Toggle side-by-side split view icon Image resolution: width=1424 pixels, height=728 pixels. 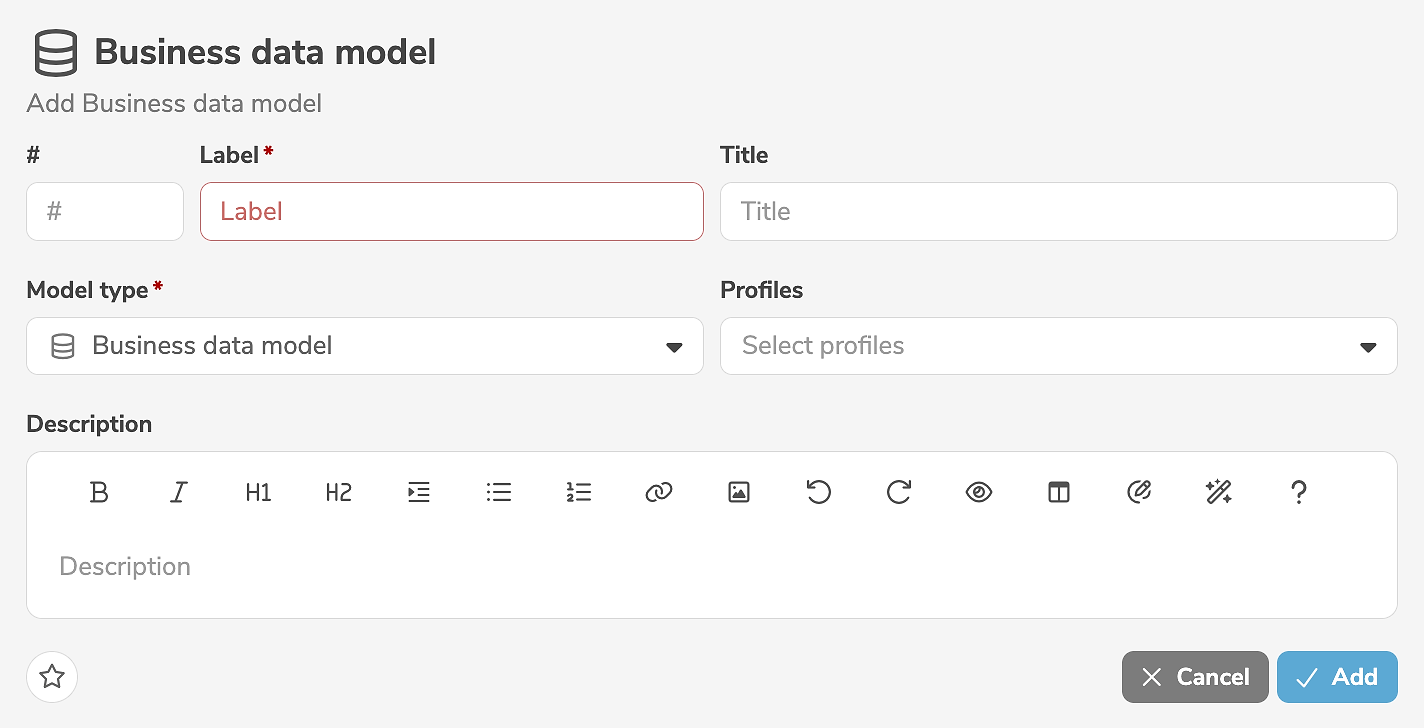point(1059,492)
